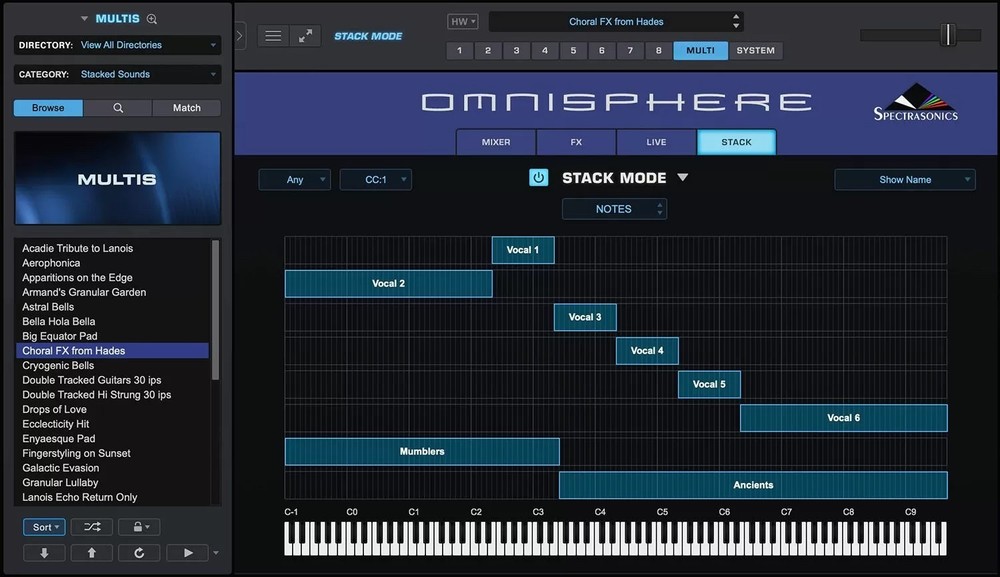This screenshot has height=577, width=1000.
Task: Select part 8 button
Action: coord(659,50)
